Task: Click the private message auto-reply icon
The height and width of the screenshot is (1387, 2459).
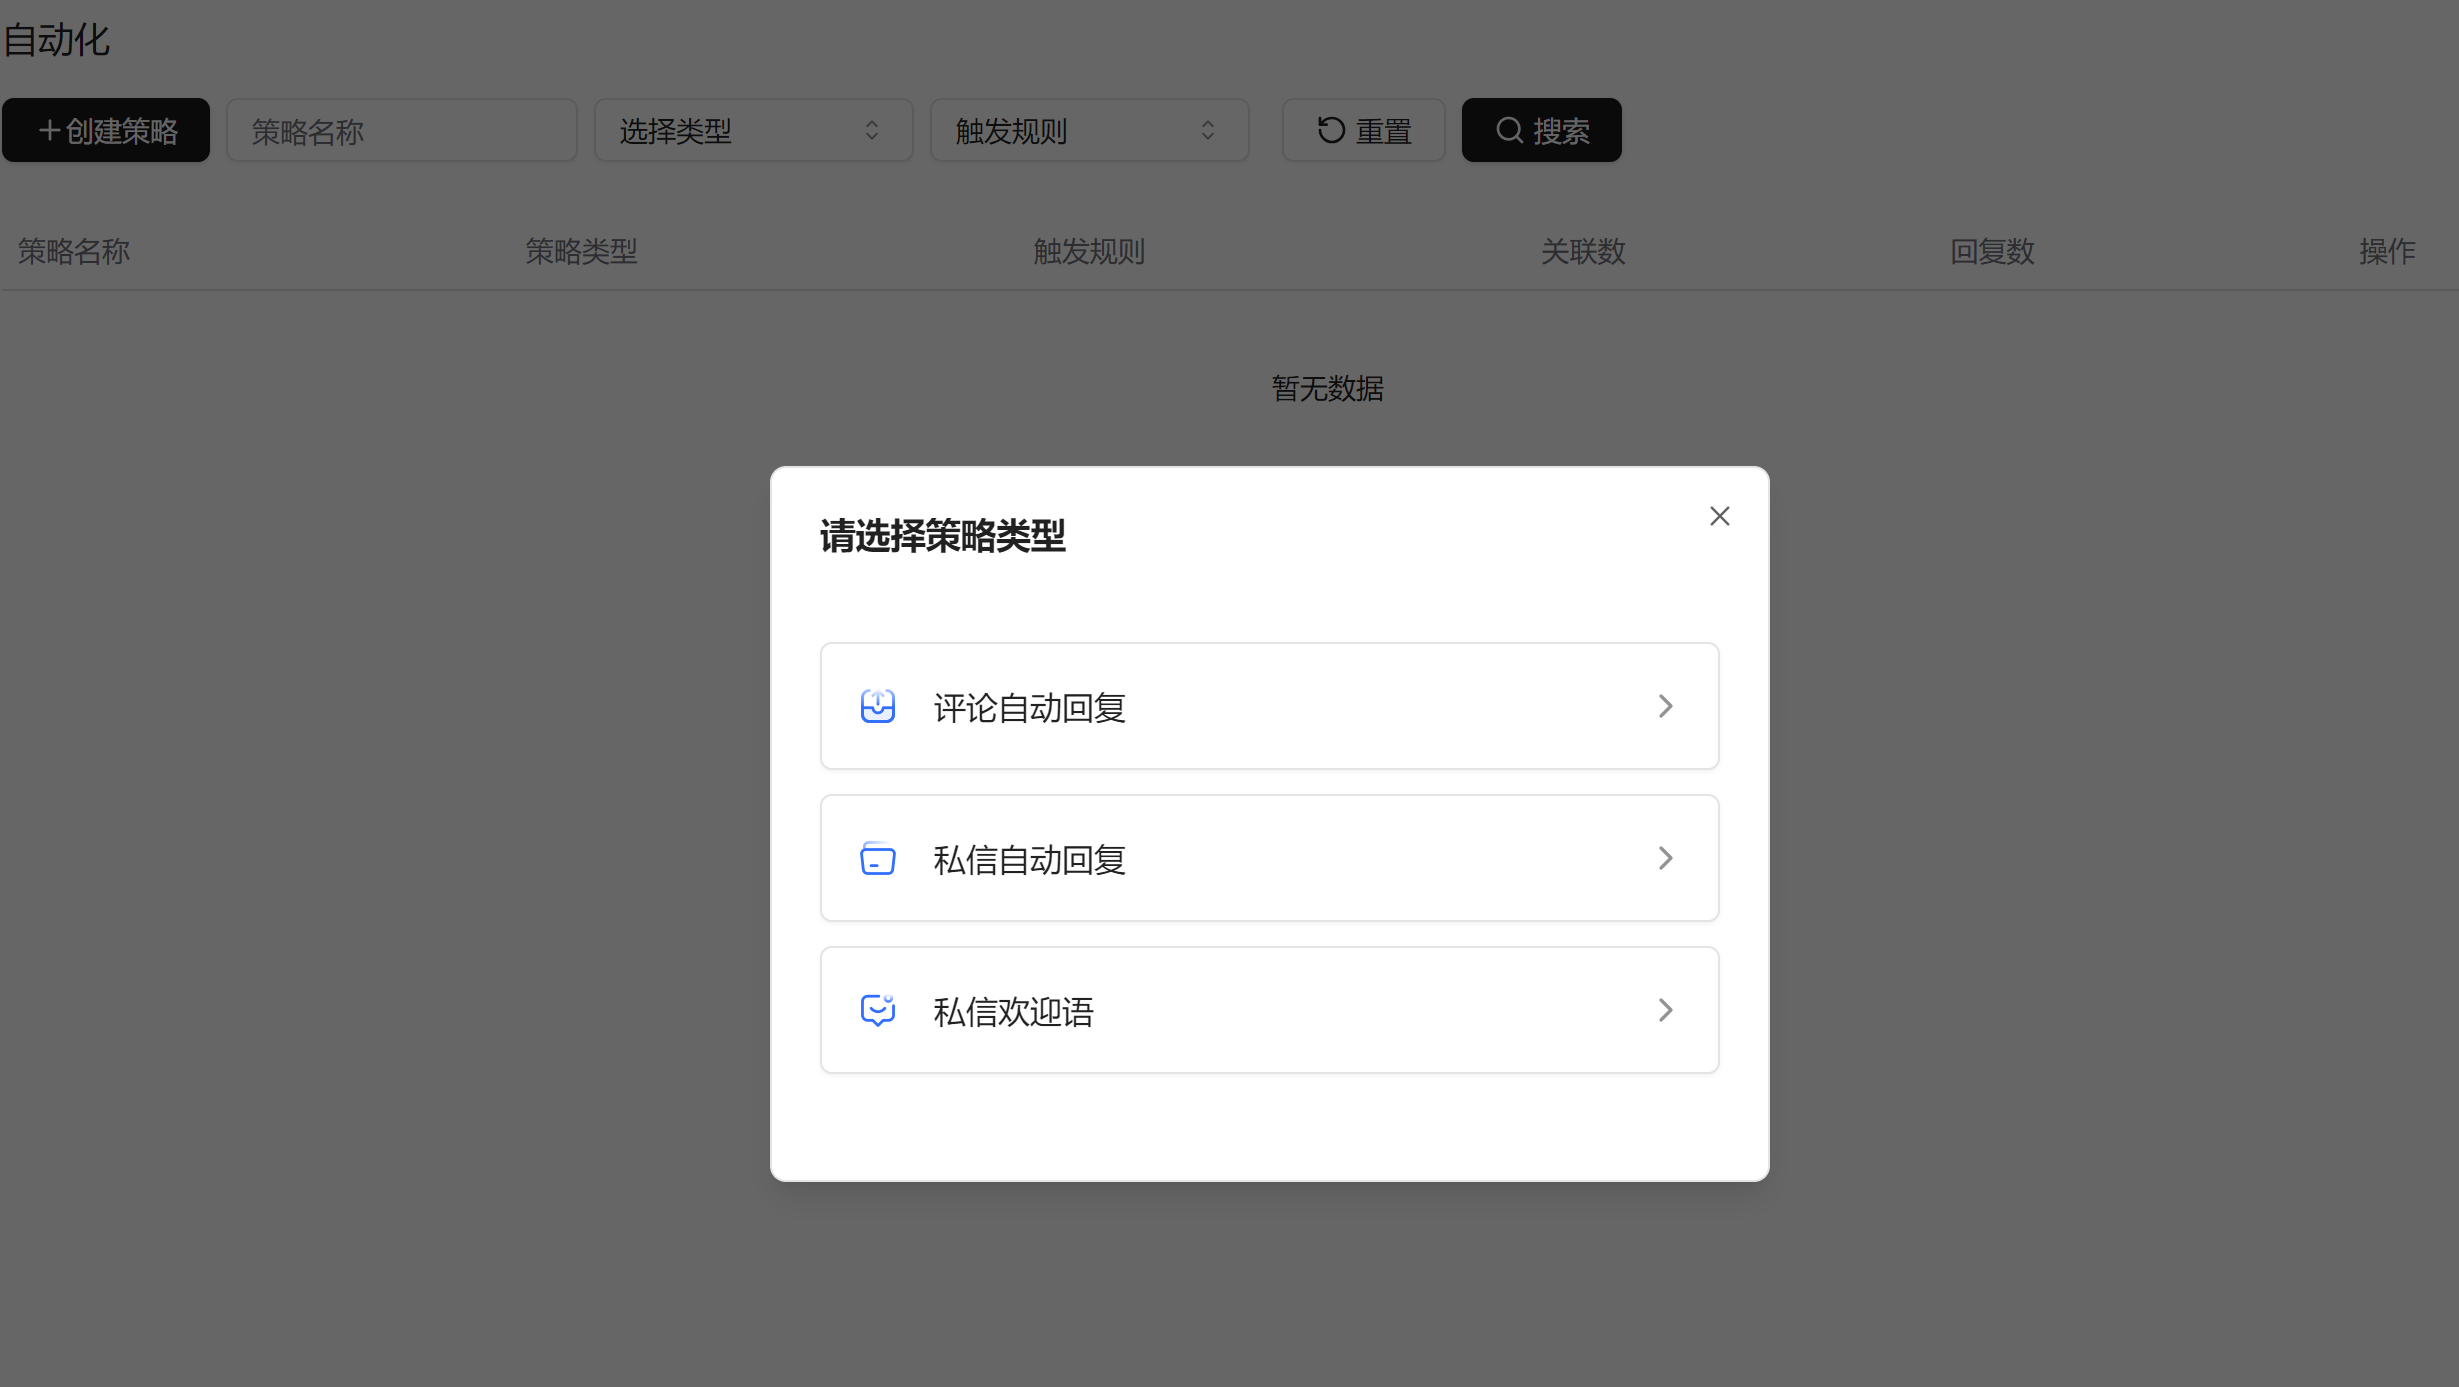Action: pyautogui.click(x=878, y=858)
